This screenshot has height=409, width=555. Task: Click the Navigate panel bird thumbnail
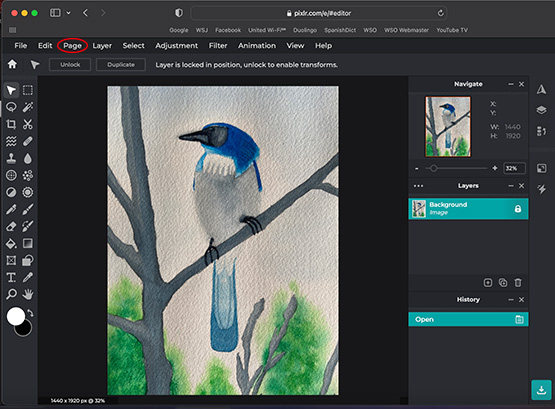pyautogui.click(x=448, y=127)
